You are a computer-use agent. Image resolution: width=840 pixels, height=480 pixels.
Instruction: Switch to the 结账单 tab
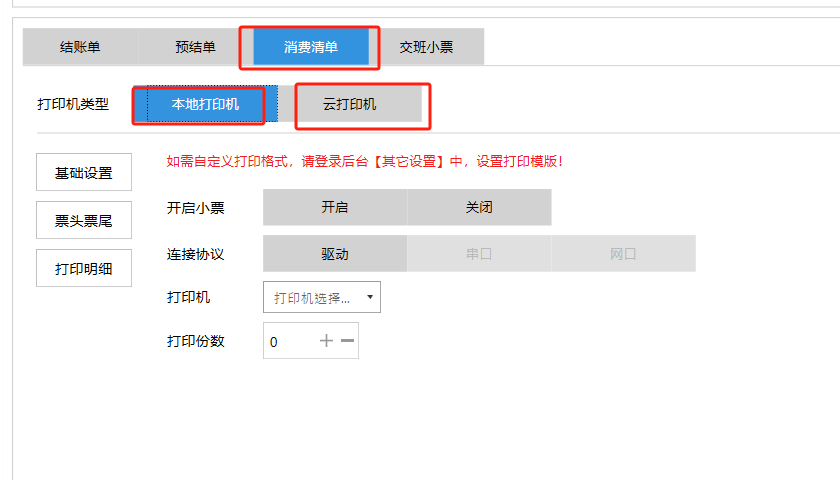80,47
